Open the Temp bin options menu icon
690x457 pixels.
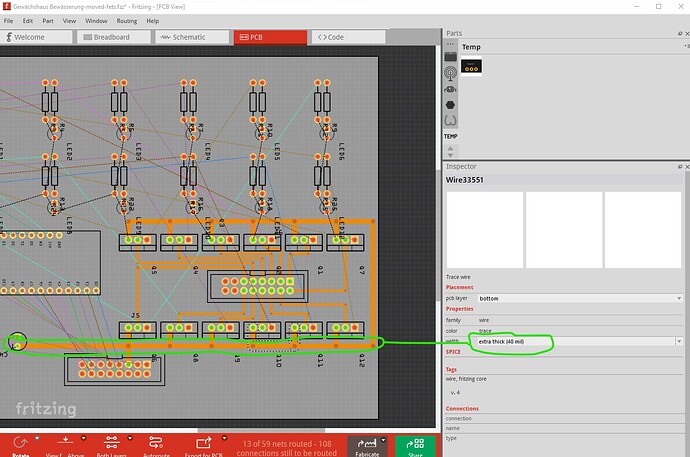pos(686,46)
